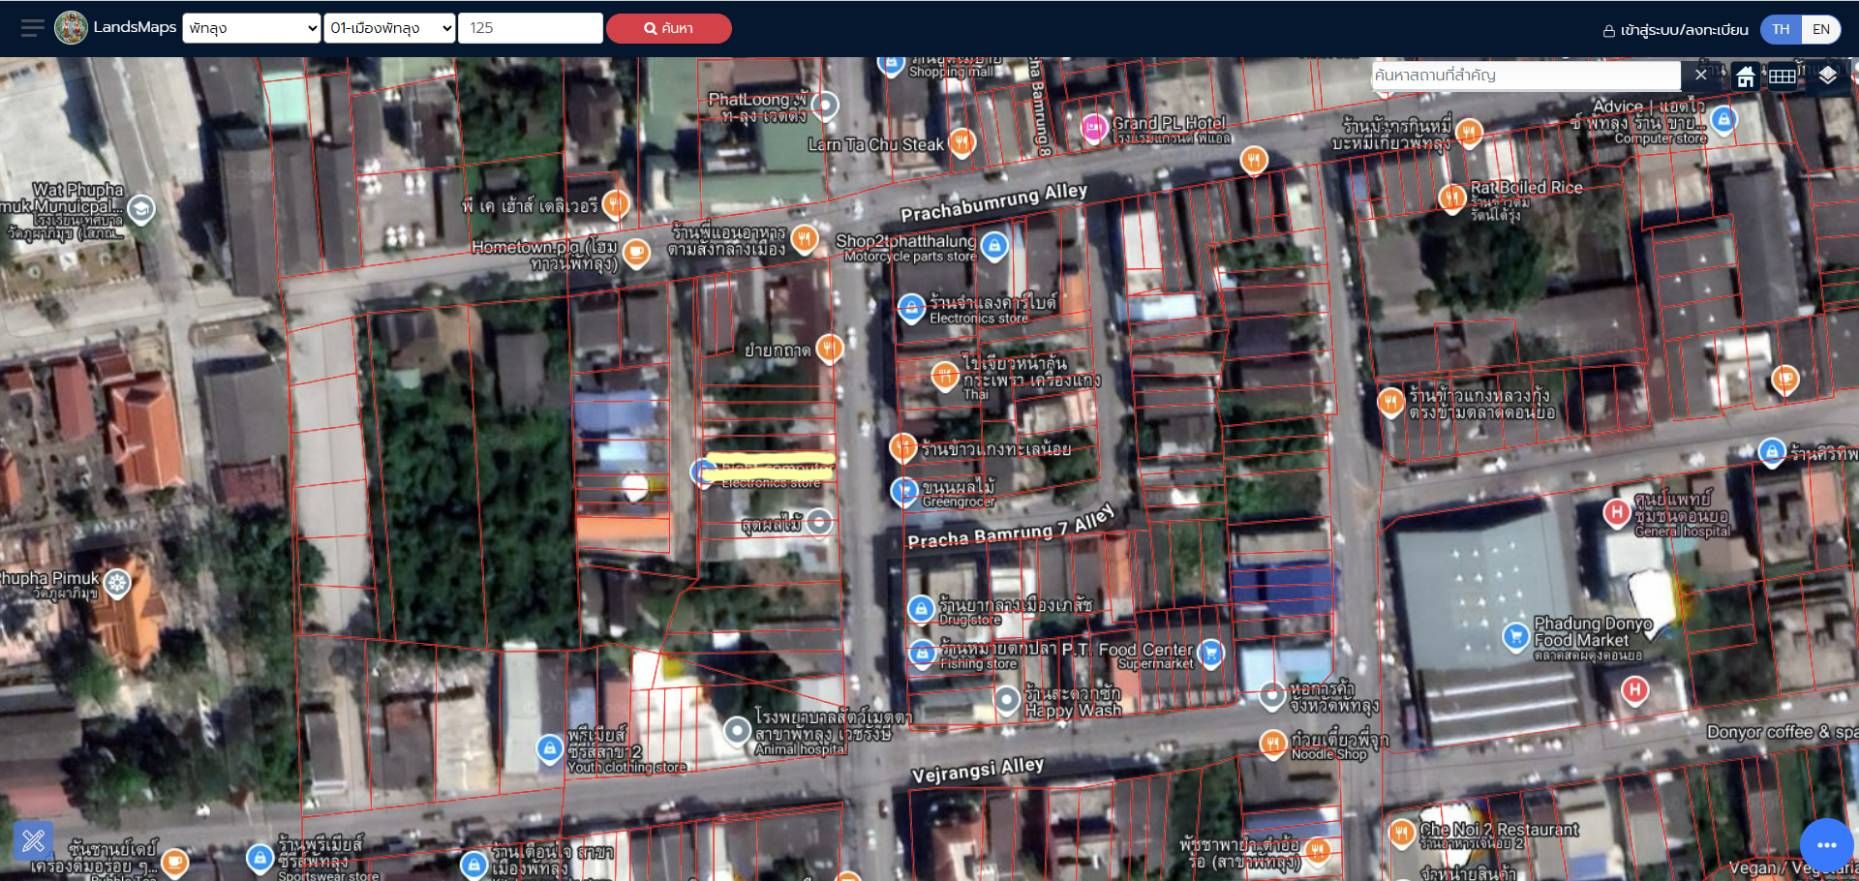
Task: Expand the province dropdown showing พัทลุง
Action: pyautogui.click(x=251, y=28)
